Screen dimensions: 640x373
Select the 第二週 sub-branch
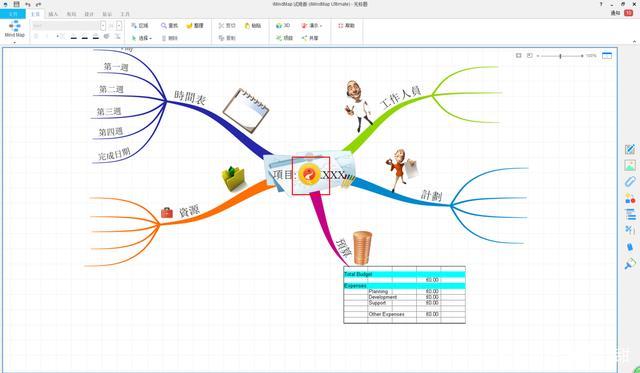pos(111,89)
